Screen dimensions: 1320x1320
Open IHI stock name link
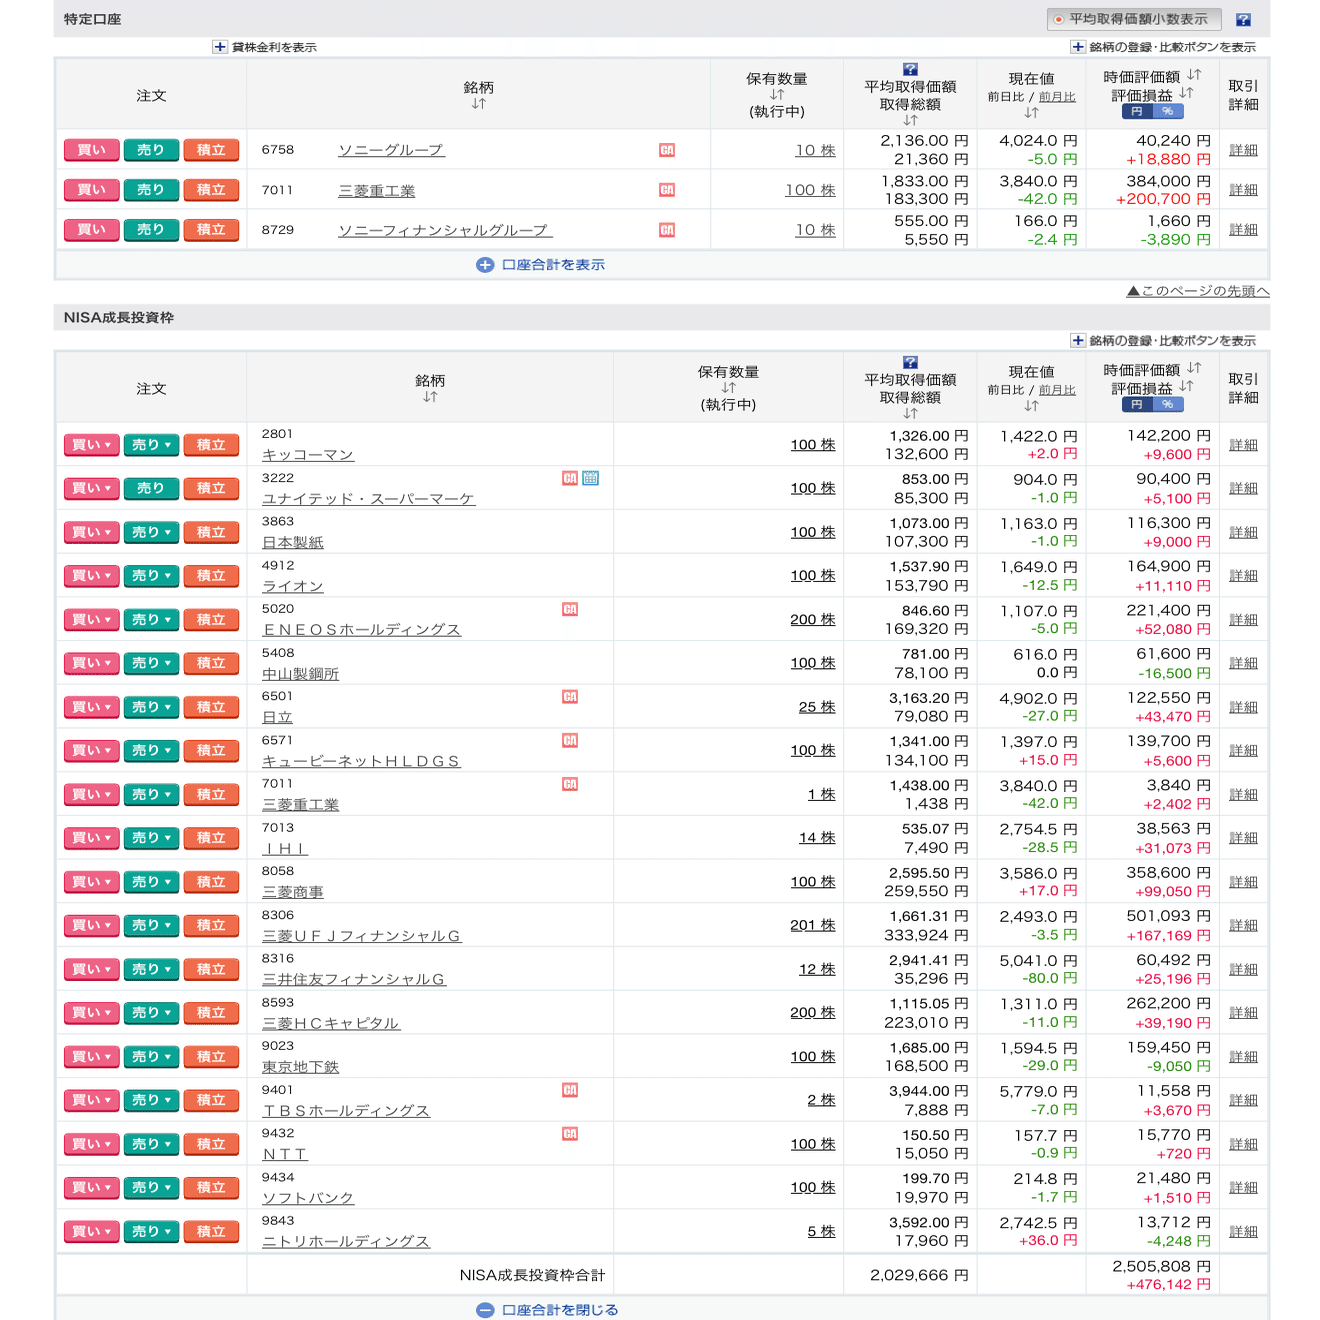coord(285,849)
